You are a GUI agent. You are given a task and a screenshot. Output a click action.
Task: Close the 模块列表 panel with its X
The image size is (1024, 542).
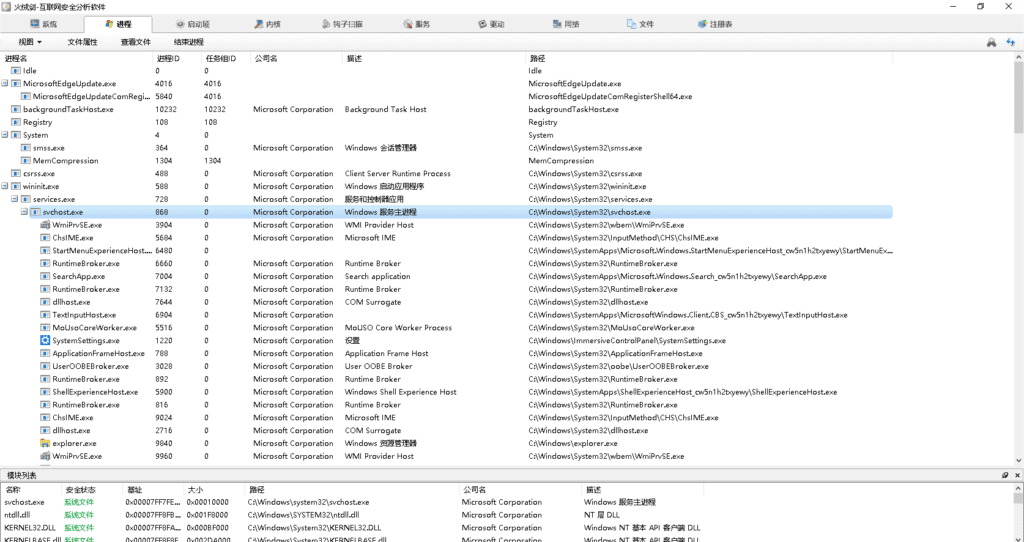coord(1017,475)
